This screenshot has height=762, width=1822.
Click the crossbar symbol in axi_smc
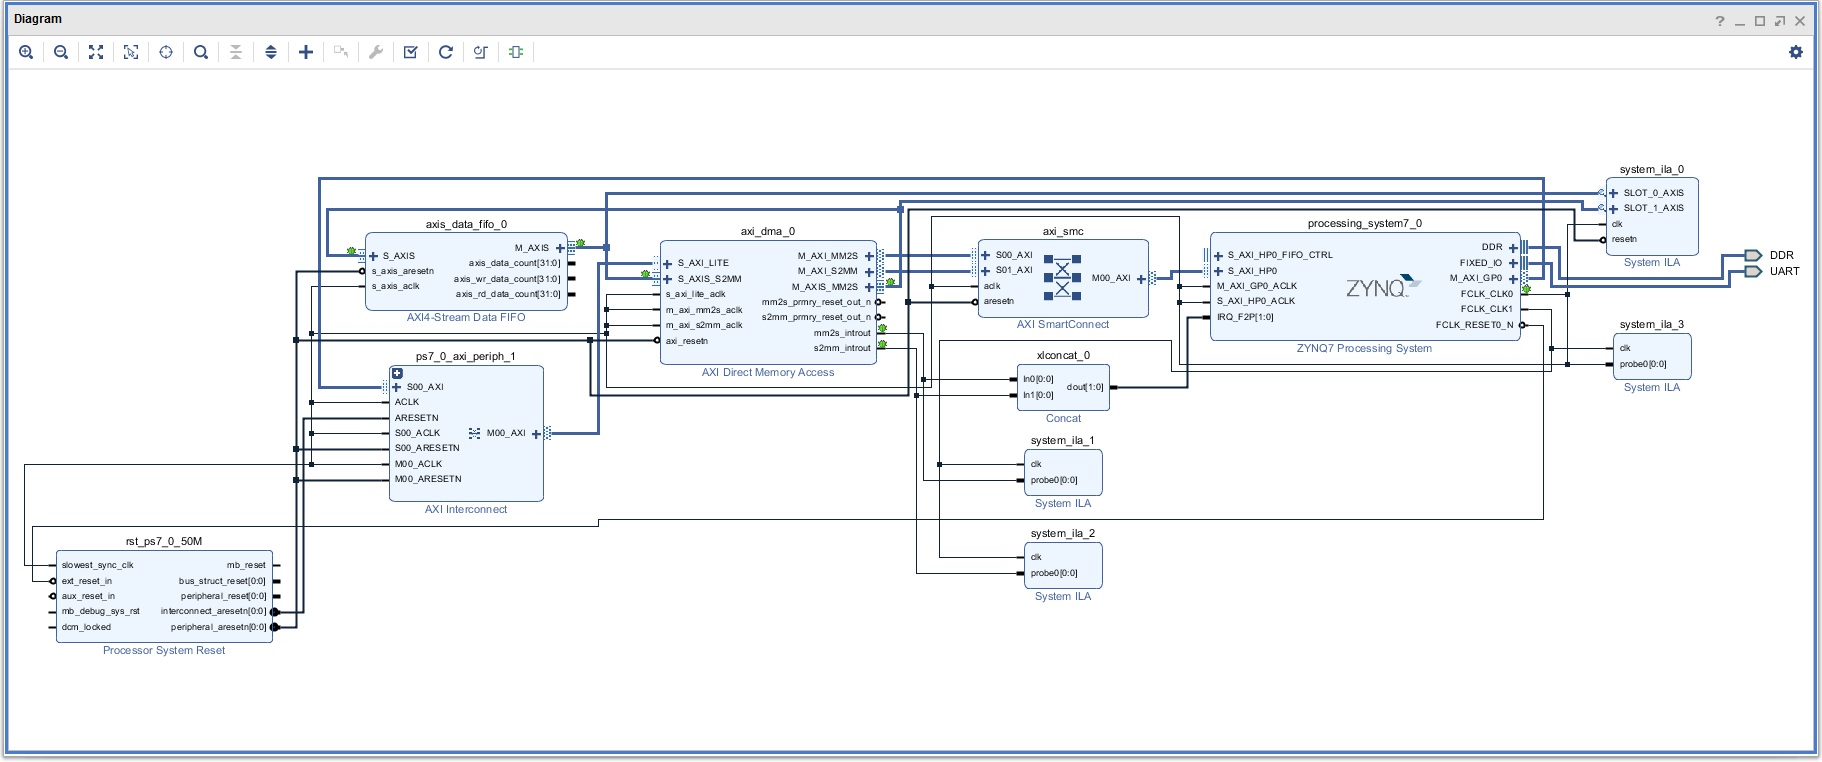pos(1062,278)
